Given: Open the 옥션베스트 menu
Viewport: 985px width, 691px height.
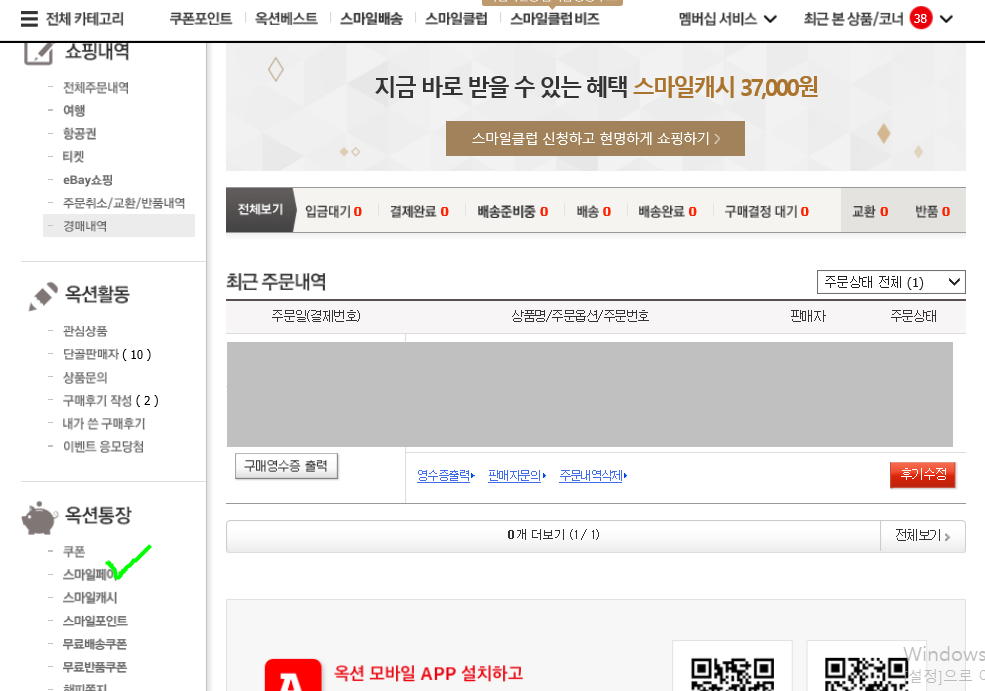Looking at the screenshot, I should (286, 19).
